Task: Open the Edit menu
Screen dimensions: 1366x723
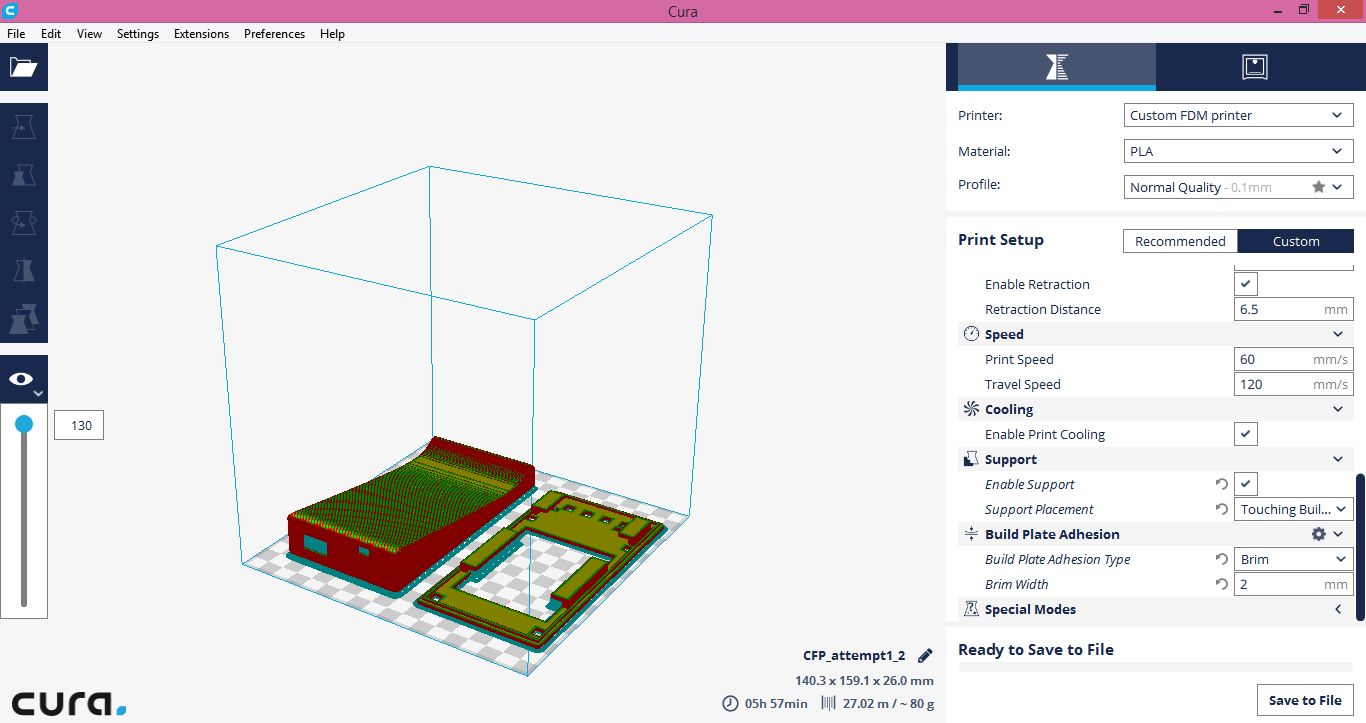Action: click(51, 33)
